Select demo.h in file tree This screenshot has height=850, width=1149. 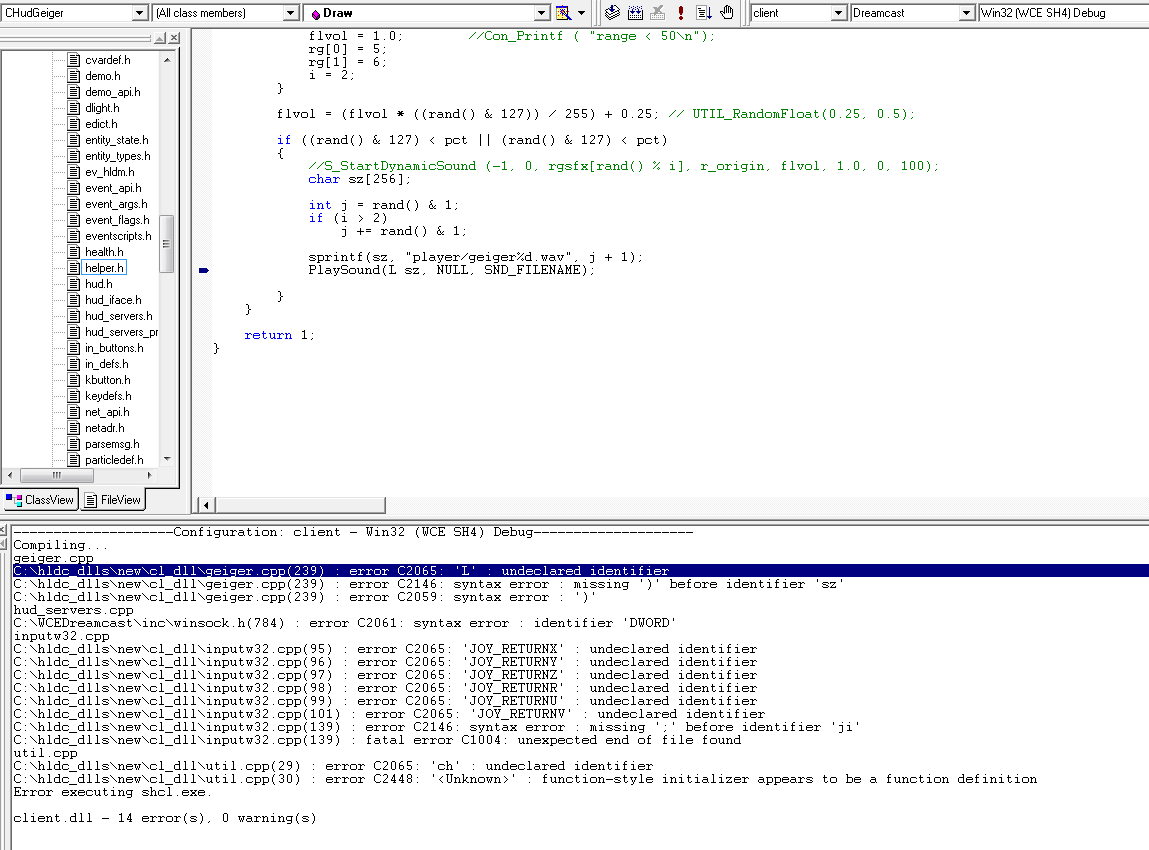click(103, 76)
